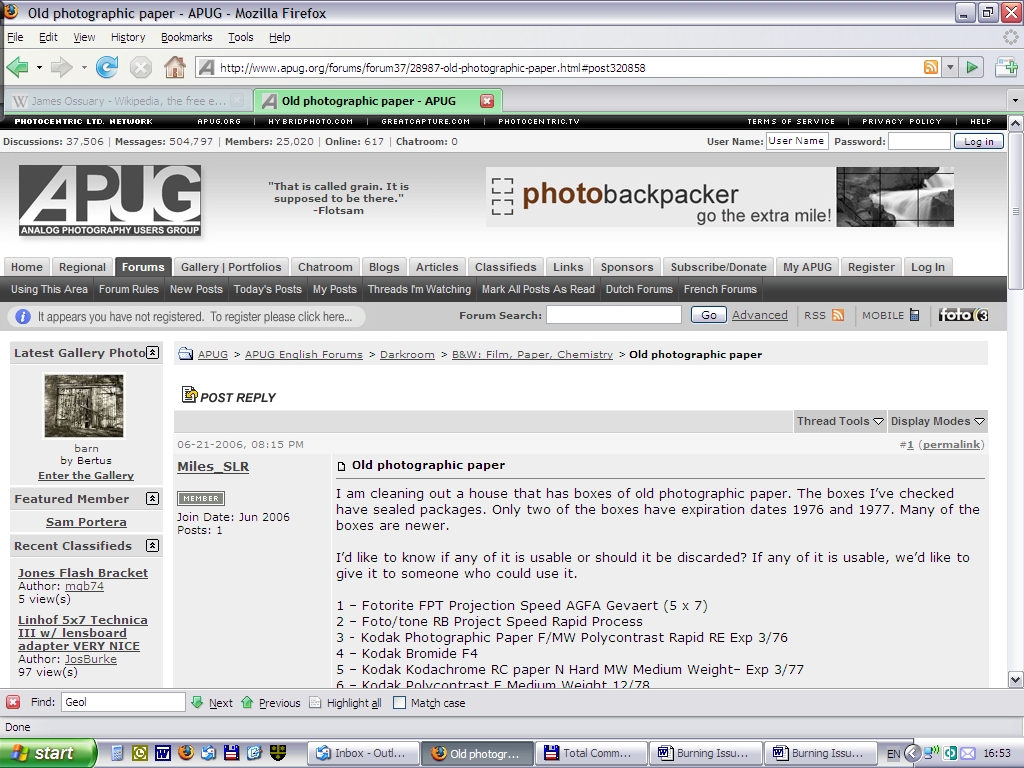The height and width of the screenshot is (768, 1024).
Task: Open the Tools menu
Action: coord(240,37)
